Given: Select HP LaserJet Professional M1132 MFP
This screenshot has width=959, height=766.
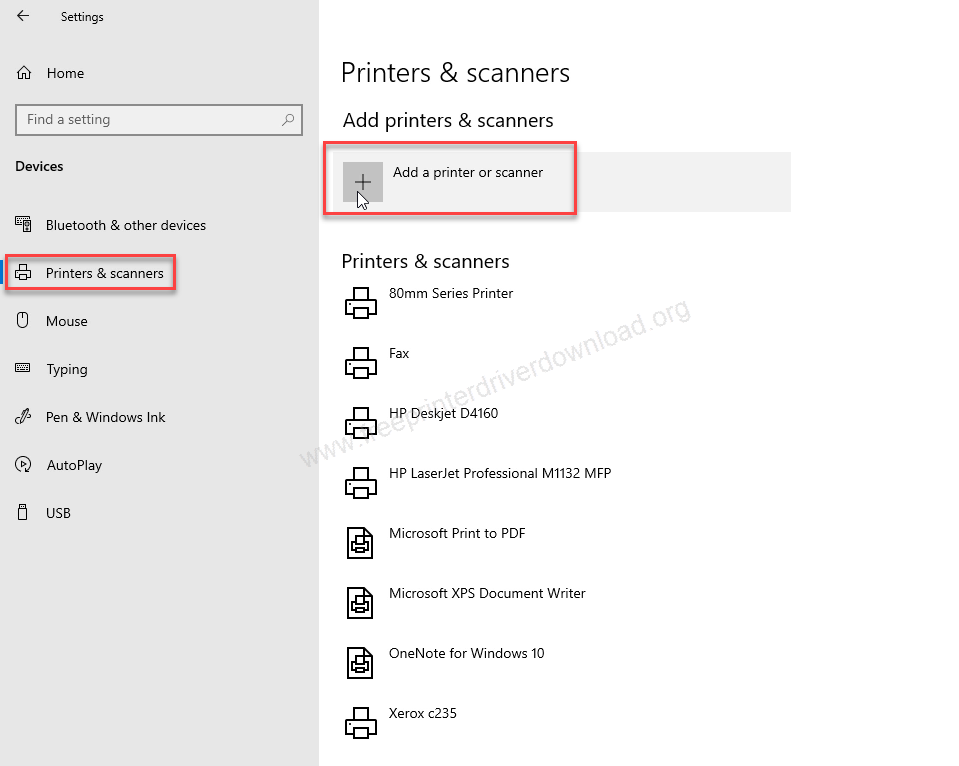Looking at the screenshot, I should pos(499,474).
